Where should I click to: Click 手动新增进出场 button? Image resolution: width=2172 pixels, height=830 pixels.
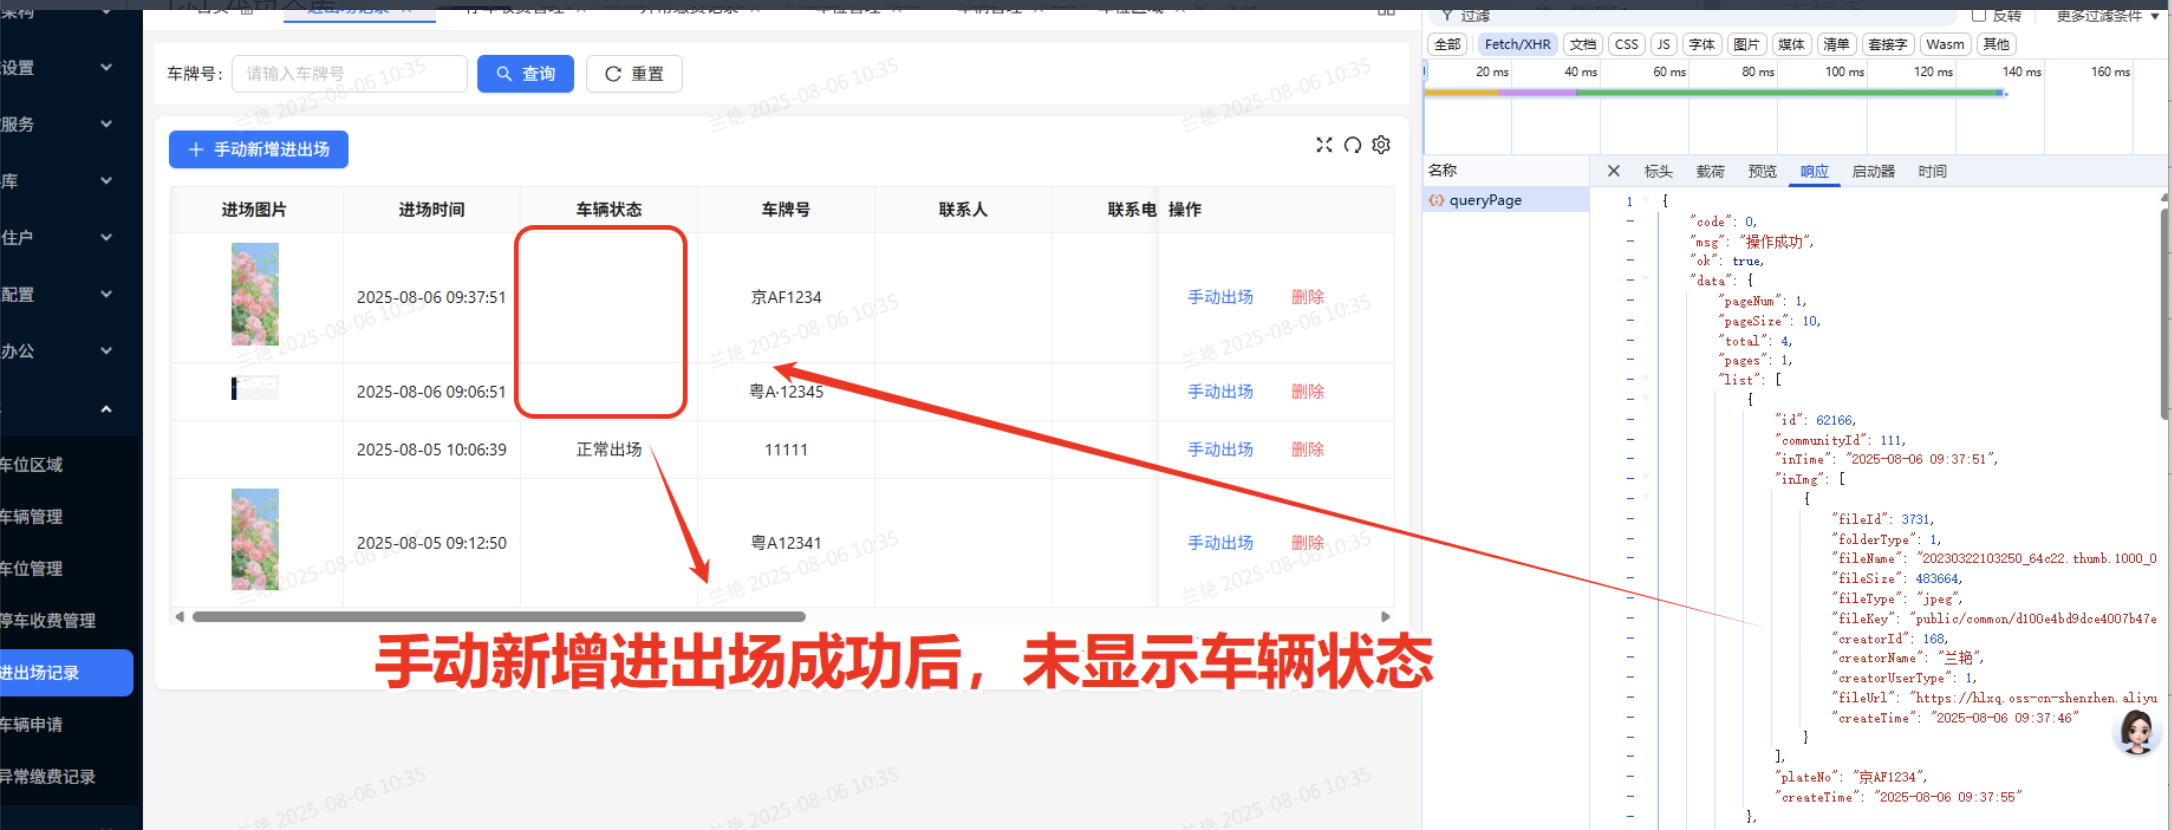point(258,149)
